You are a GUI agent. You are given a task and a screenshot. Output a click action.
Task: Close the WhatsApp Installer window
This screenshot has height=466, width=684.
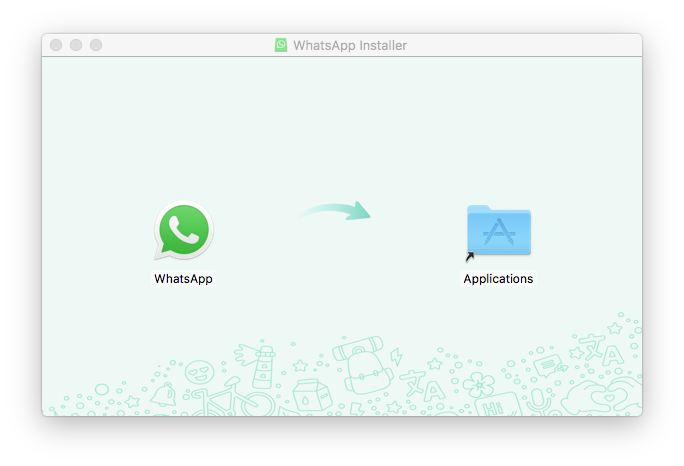[x=56, y=45]
